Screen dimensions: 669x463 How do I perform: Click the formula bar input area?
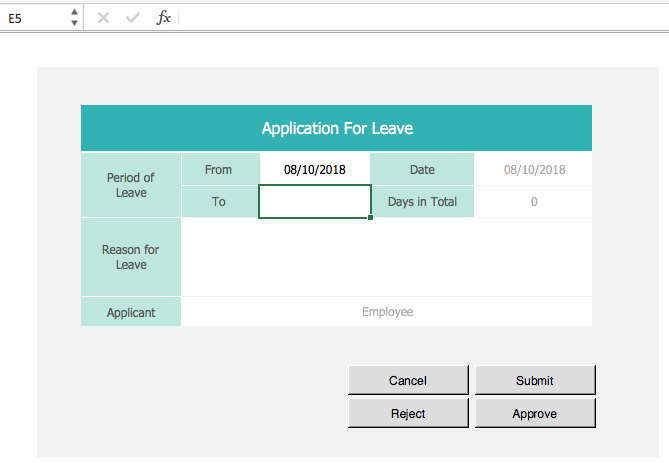pos(425,18)
